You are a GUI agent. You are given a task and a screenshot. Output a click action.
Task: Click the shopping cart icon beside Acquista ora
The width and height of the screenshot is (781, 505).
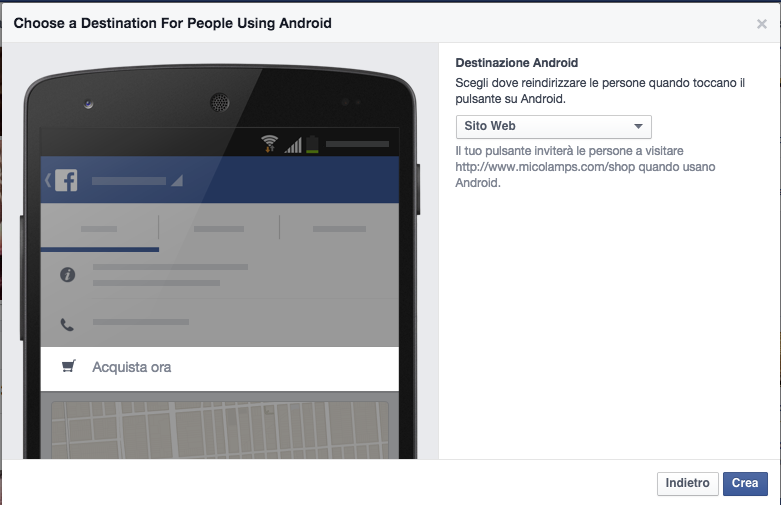(x=68, y=367)
